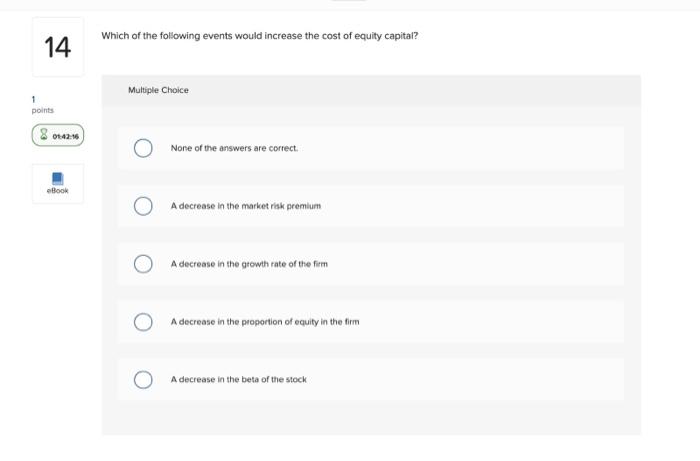Viewport: 700px width, 461px height.
Task: Choose radio button for decrease in market risk premium
Action: 143,206
